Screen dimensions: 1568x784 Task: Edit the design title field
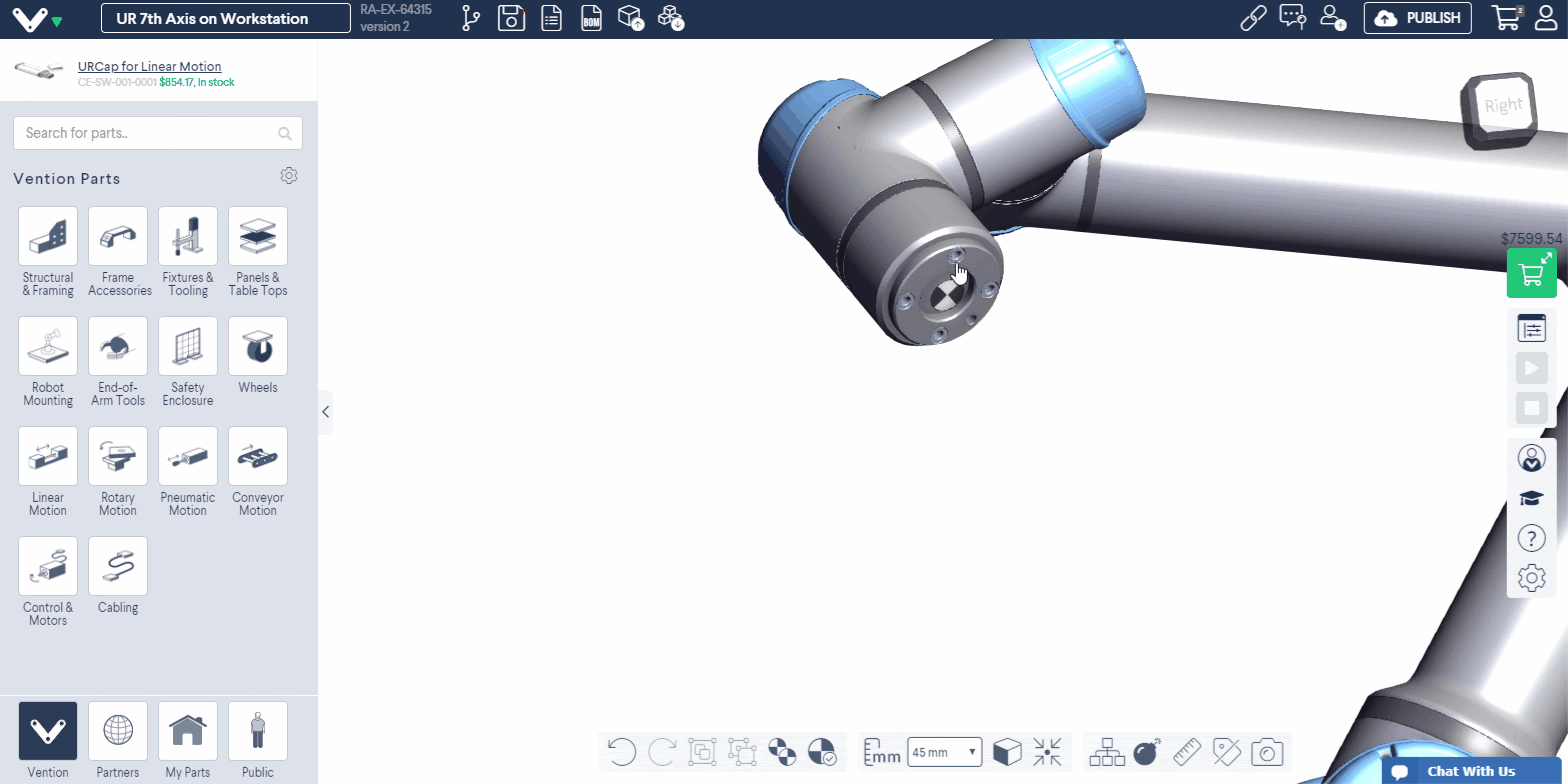[x=226, y=18]
